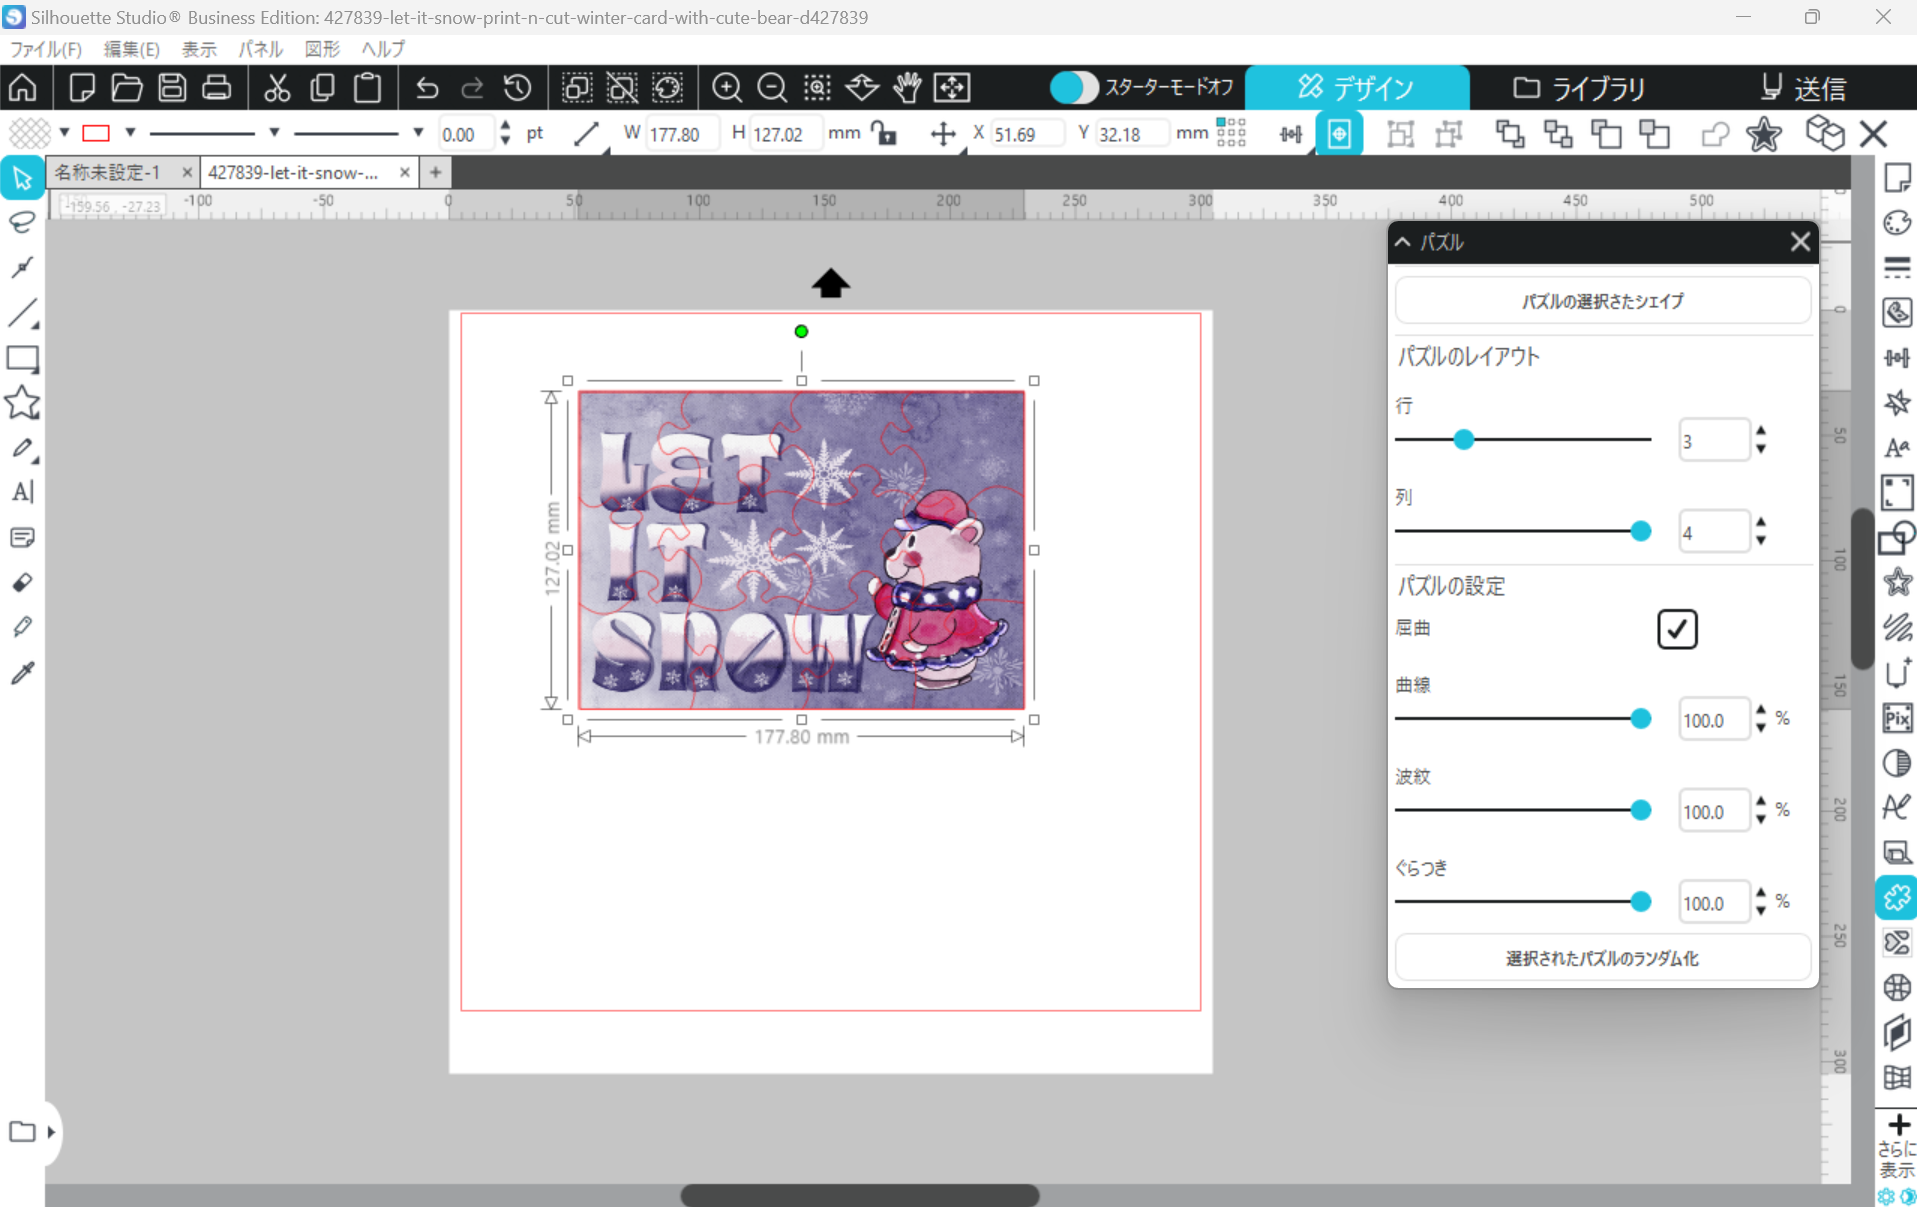Decrease the 列 columns stepper
Screen dimensions: 1917x1207
click(1761, 541)
